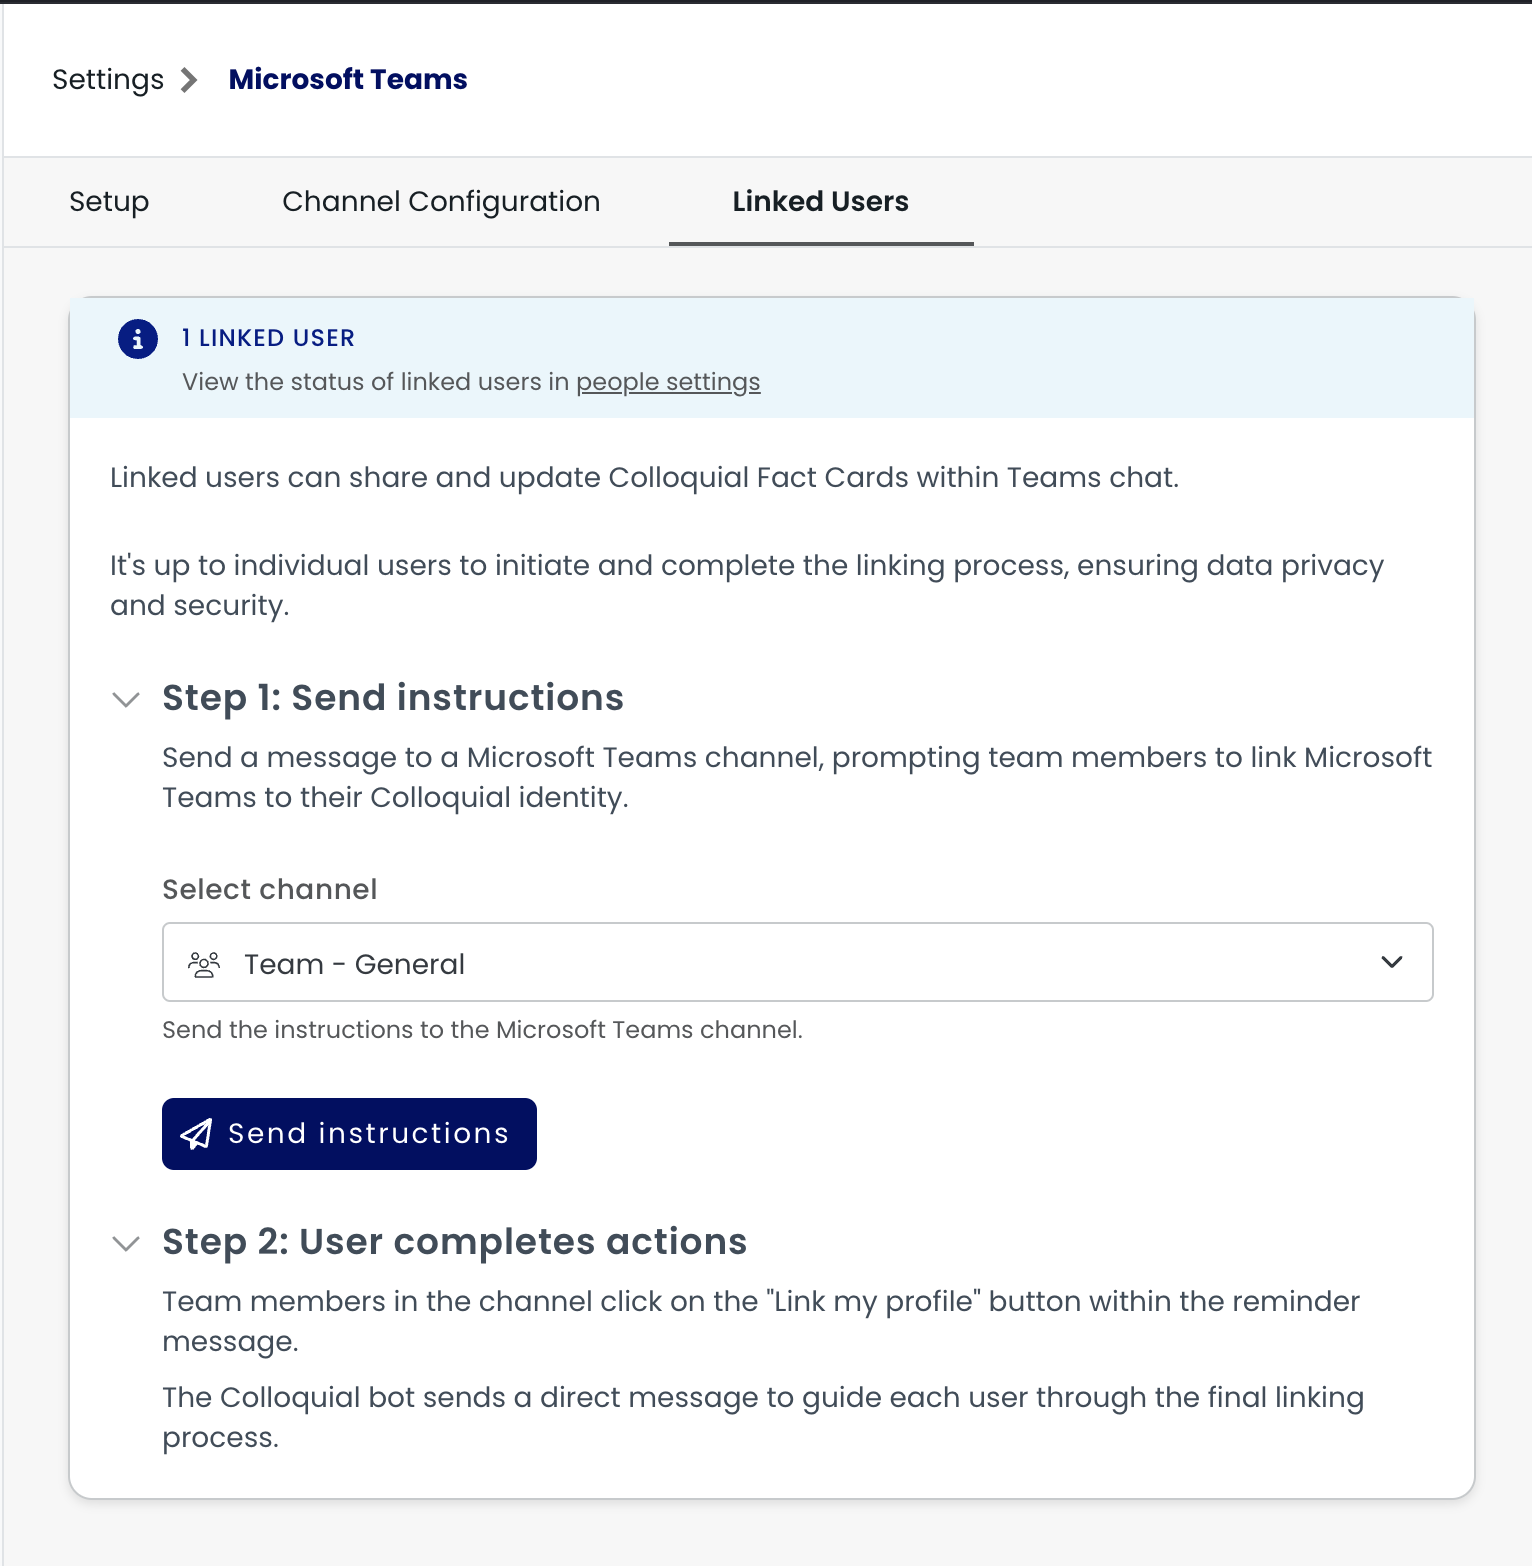Switch to the Setup tab

109,202
